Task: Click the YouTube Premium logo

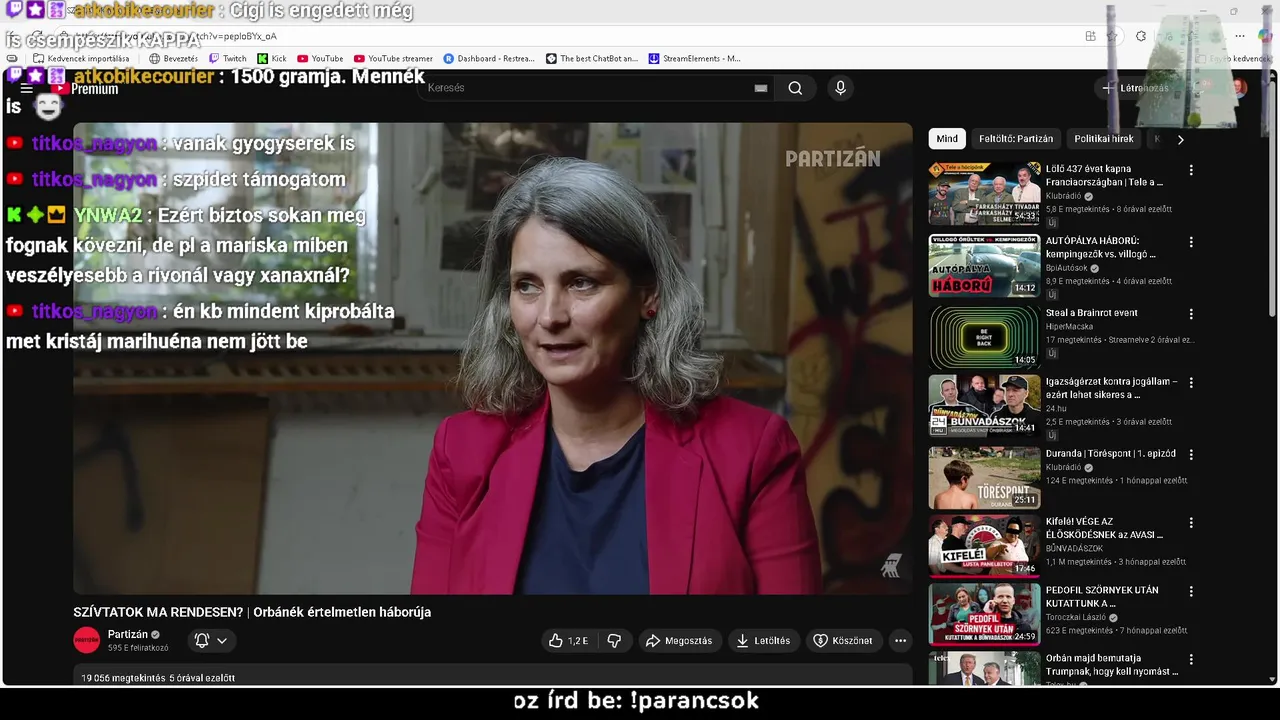Action: (x=85, y=89)
